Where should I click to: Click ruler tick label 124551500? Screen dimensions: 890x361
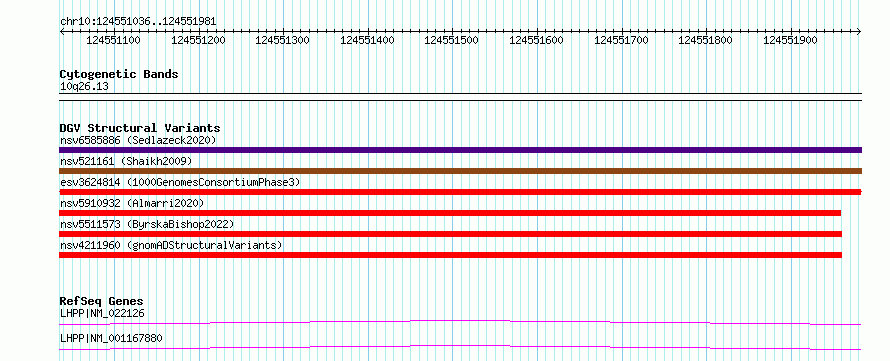click(x=452, y=40)
